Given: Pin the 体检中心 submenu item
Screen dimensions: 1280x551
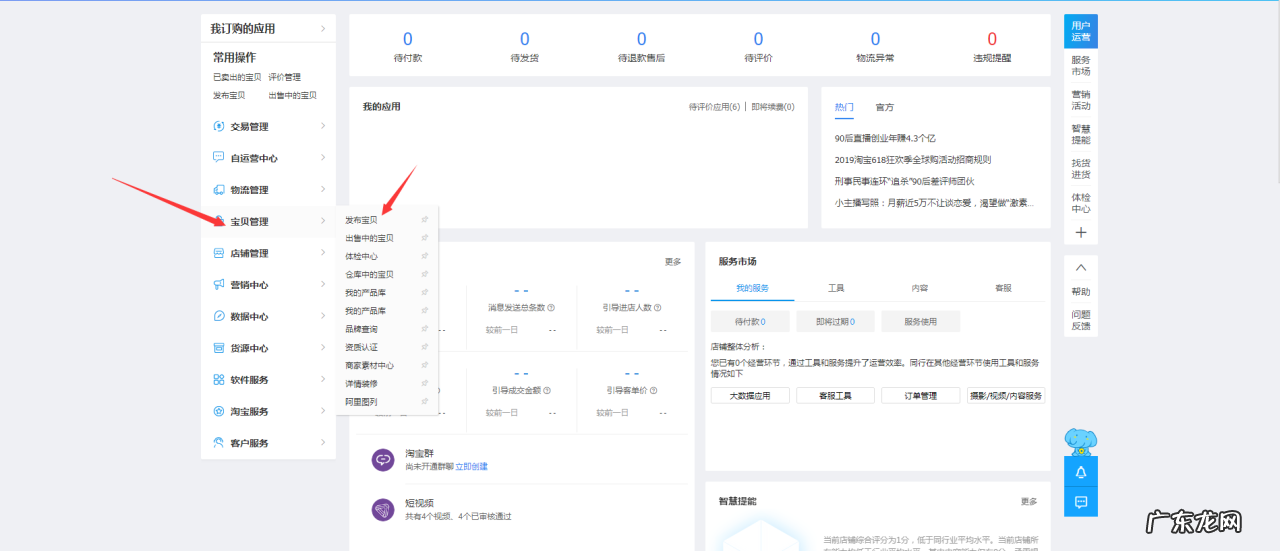Looking at the screenshot, I should tap(425, 256).
